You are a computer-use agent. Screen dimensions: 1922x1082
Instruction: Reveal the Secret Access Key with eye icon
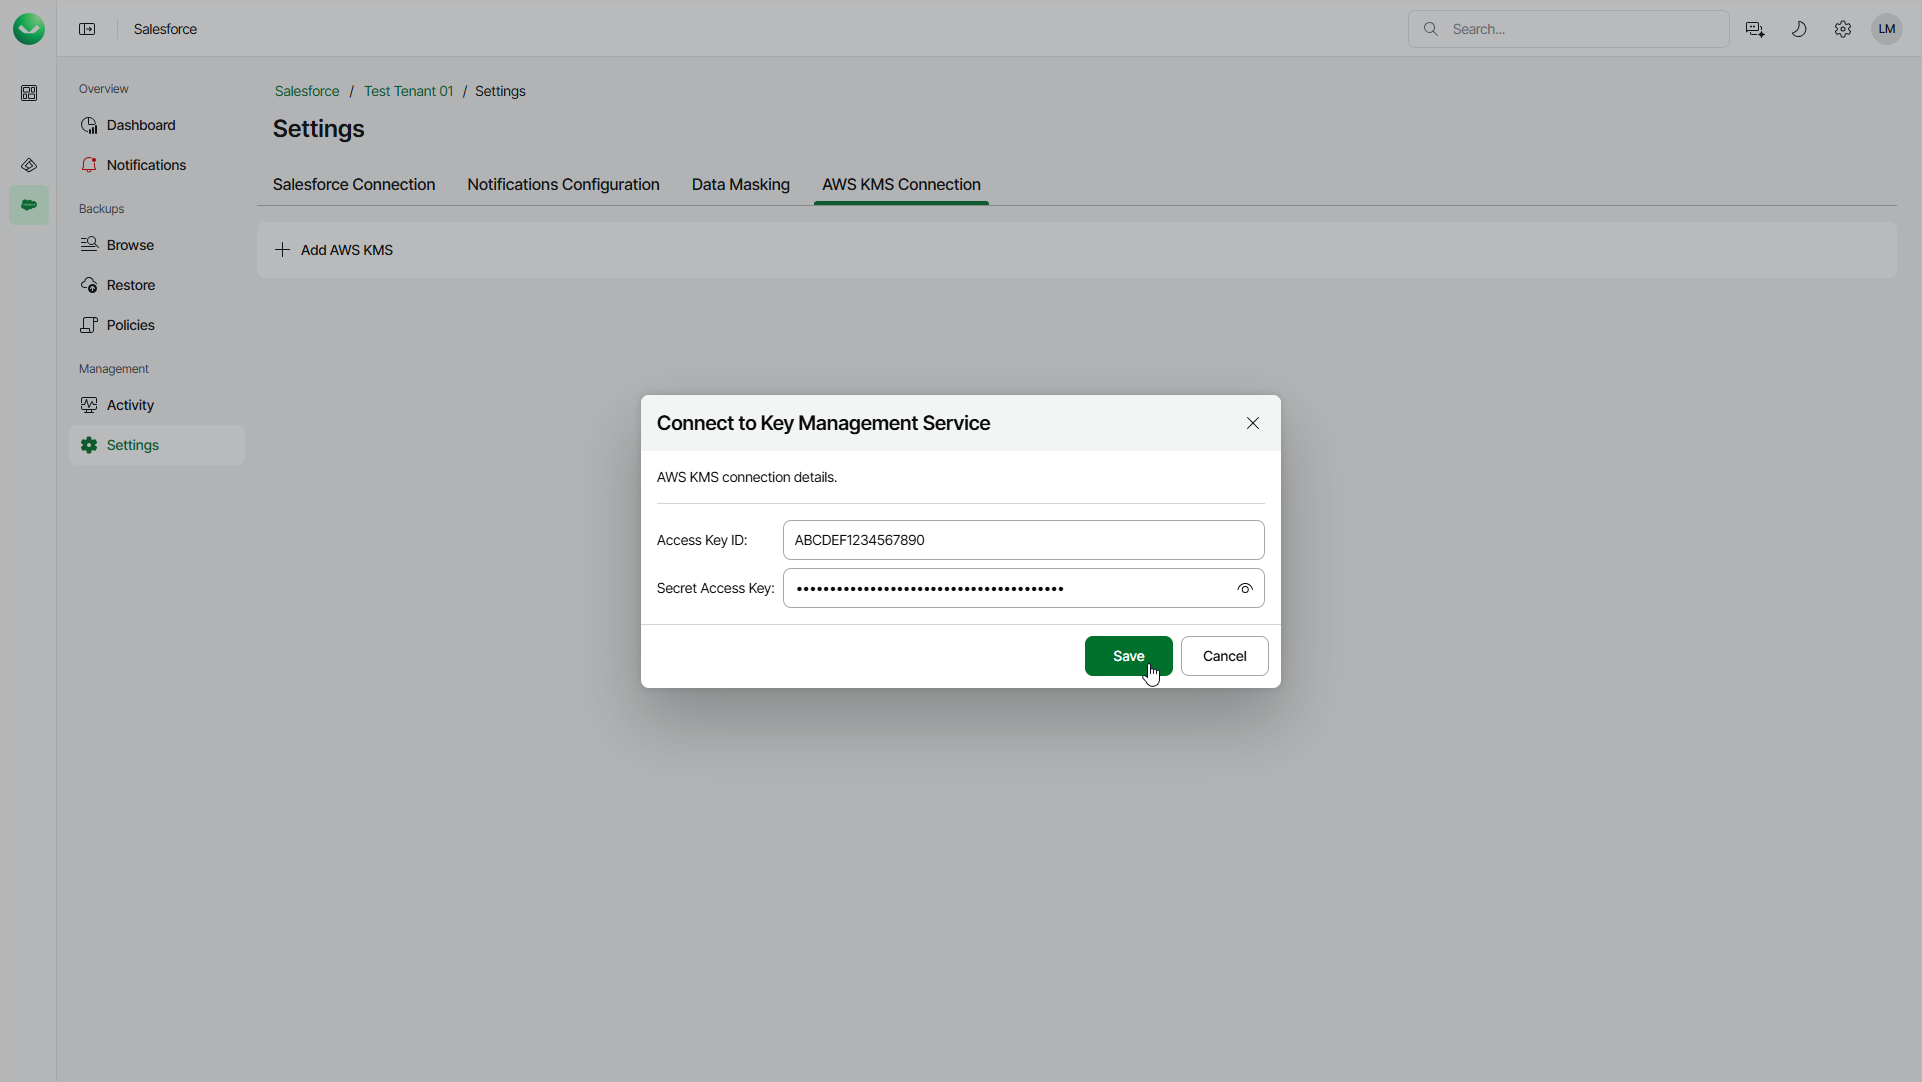pos(1244,589)
